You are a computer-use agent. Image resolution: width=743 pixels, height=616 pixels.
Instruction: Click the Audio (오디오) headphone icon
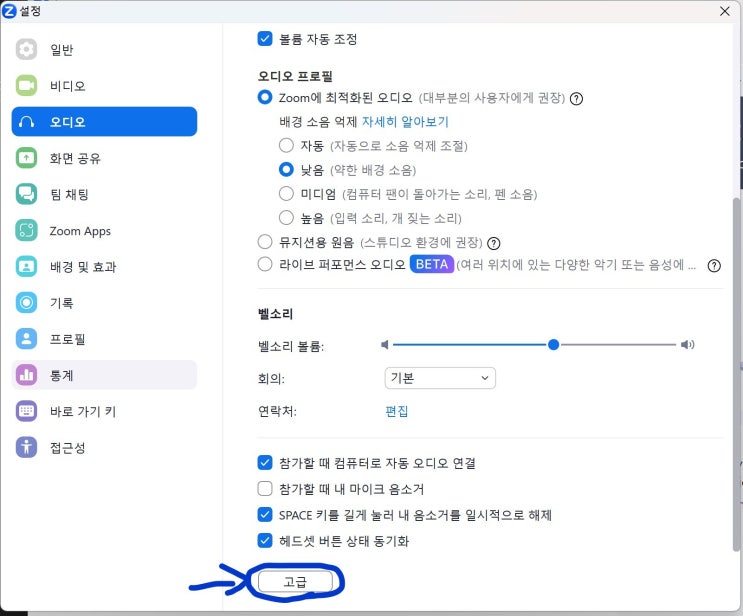[x=26, y=122]
